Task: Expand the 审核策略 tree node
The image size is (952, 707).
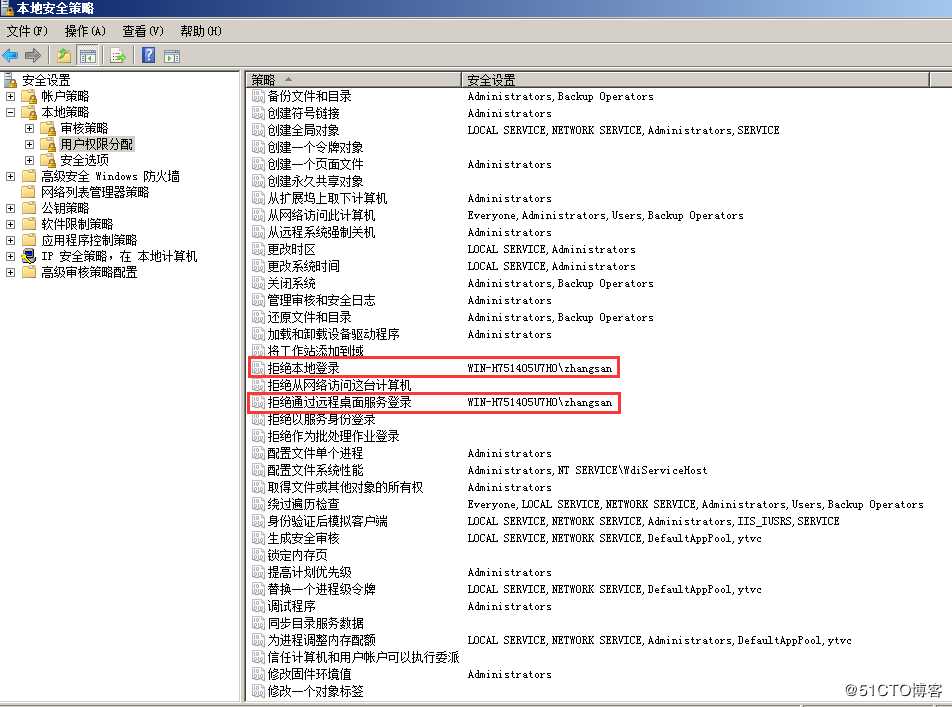Action: coord(29,128)
